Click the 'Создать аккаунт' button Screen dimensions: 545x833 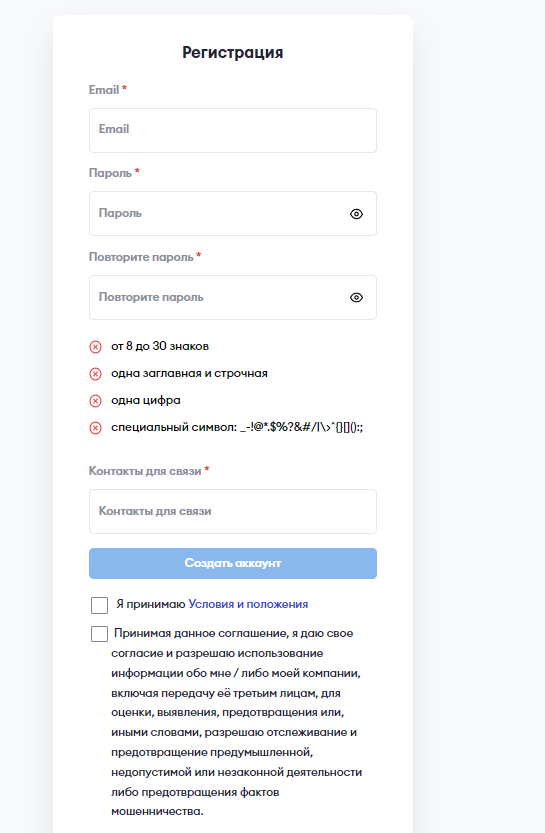point(233,564)
